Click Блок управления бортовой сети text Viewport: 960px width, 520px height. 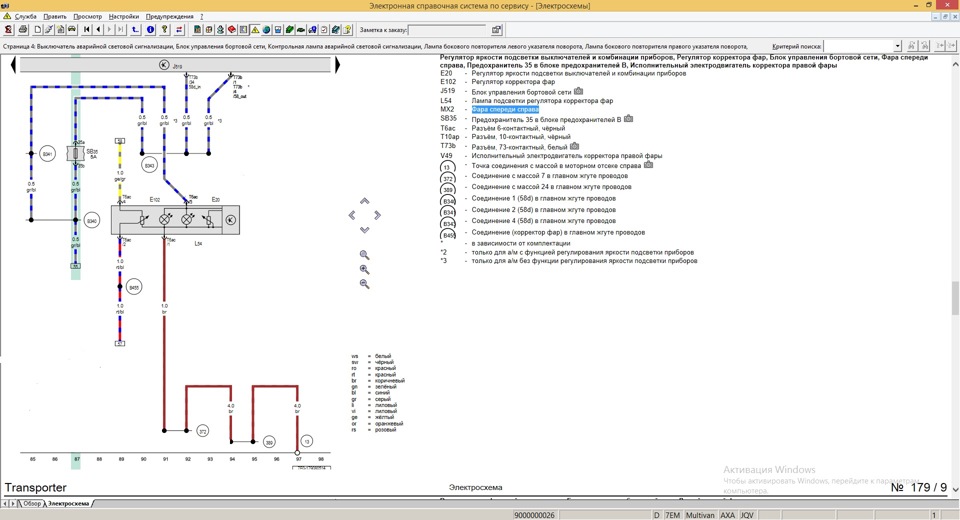[x=521, y=92]
